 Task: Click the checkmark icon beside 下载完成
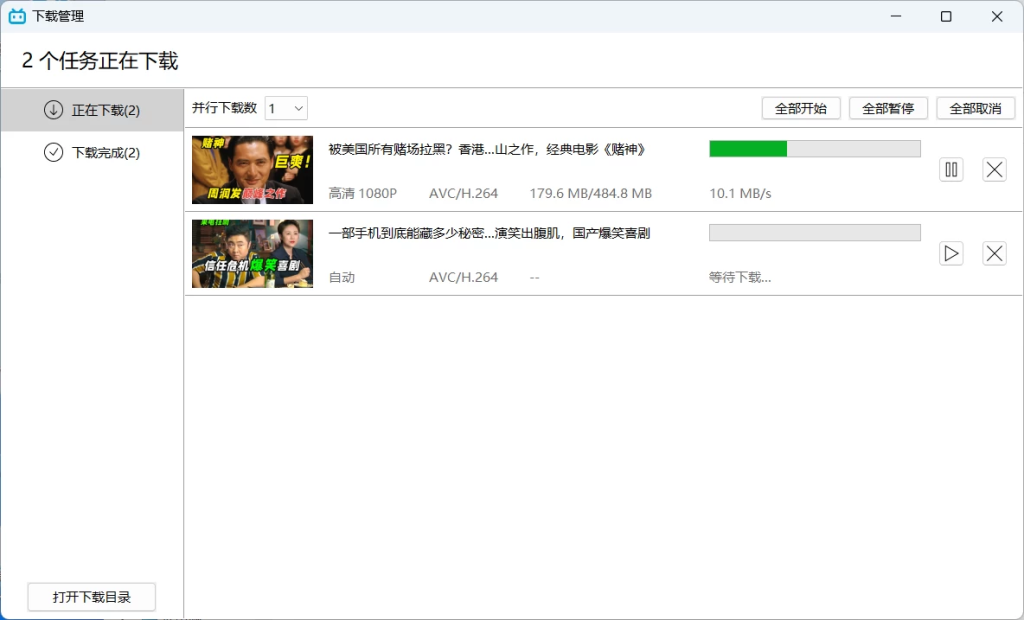click(x=55, y=155)
